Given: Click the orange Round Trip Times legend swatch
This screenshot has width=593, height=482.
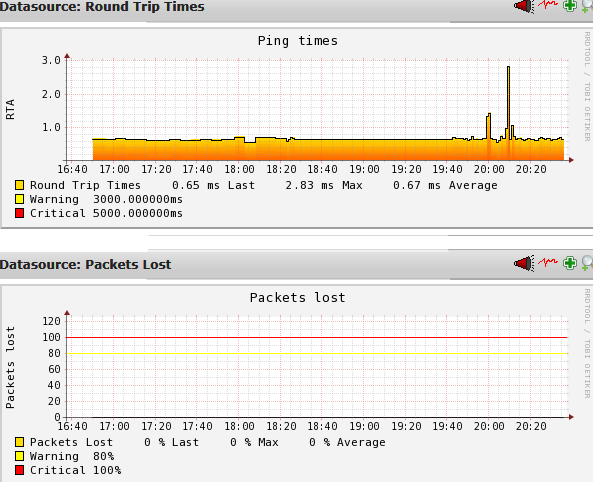Looking at the screenshot, I should coord(19,185).
